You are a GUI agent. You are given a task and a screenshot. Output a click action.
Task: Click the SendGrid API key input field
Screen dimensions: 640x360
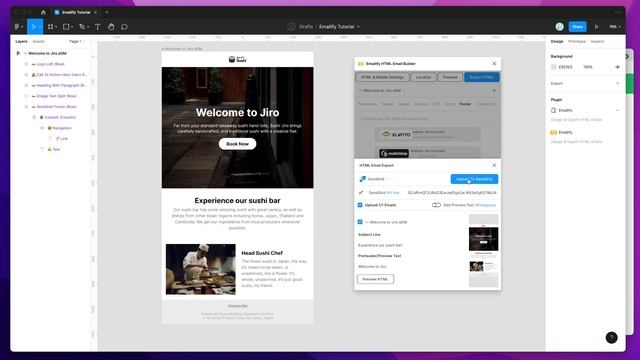[452, 193]
